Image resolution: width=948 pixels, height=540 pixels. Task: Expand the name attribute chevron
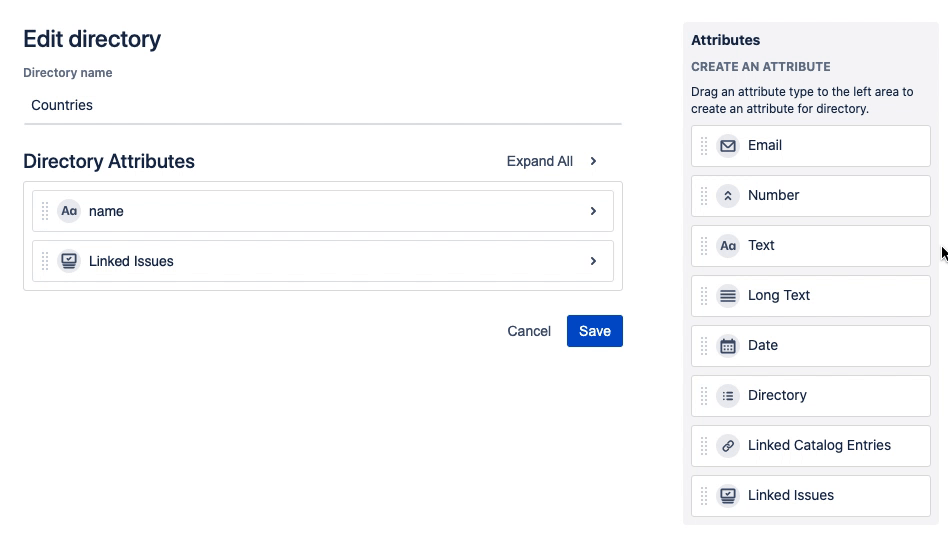(x=593, y=212)
